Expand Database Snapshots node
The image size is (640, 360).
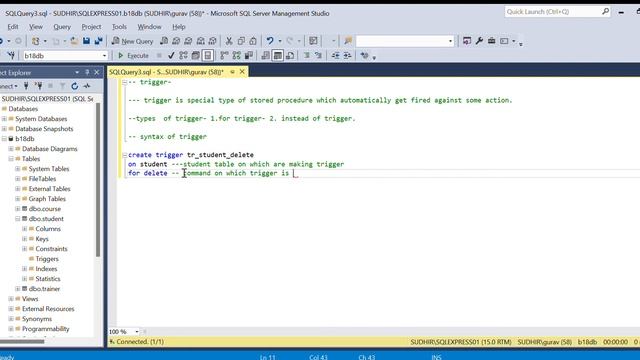[x=4, y=129]
